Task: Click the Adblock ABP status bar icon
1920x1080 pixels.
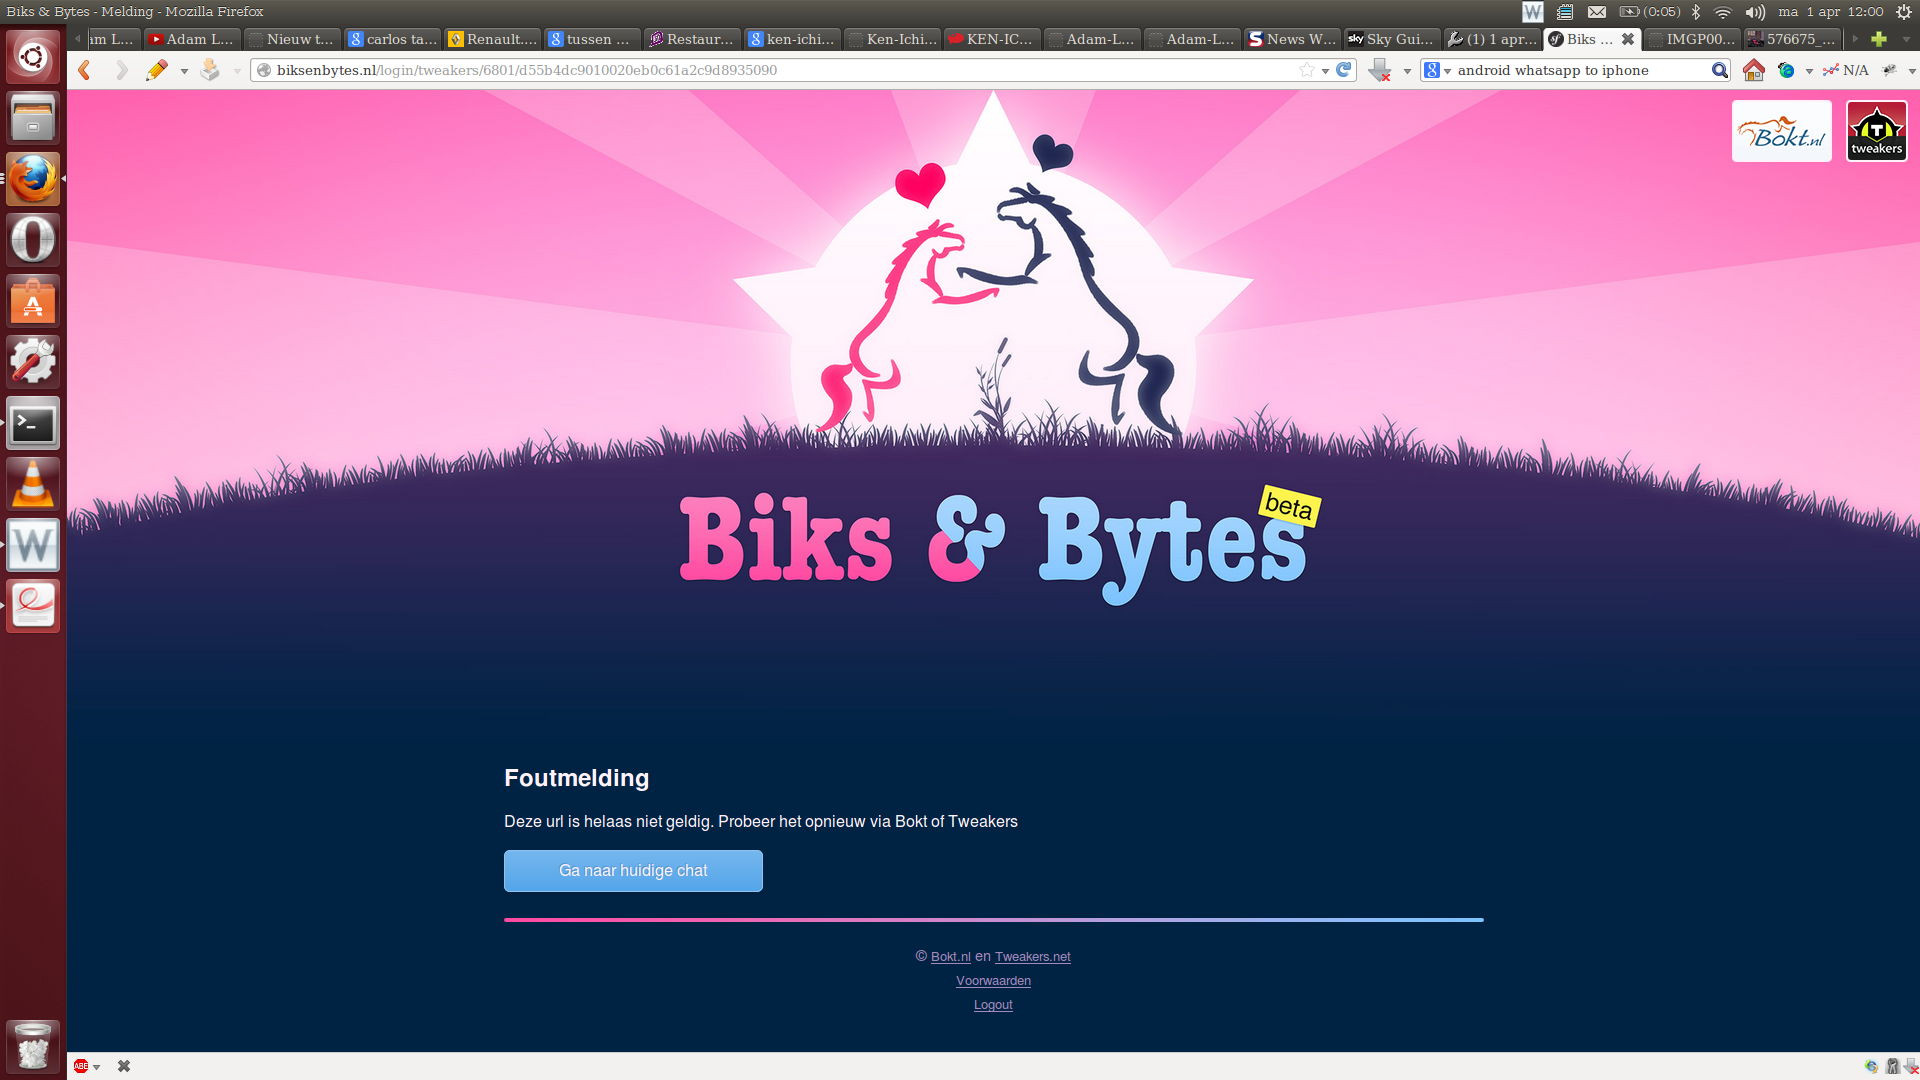Action: (81, 1066)
